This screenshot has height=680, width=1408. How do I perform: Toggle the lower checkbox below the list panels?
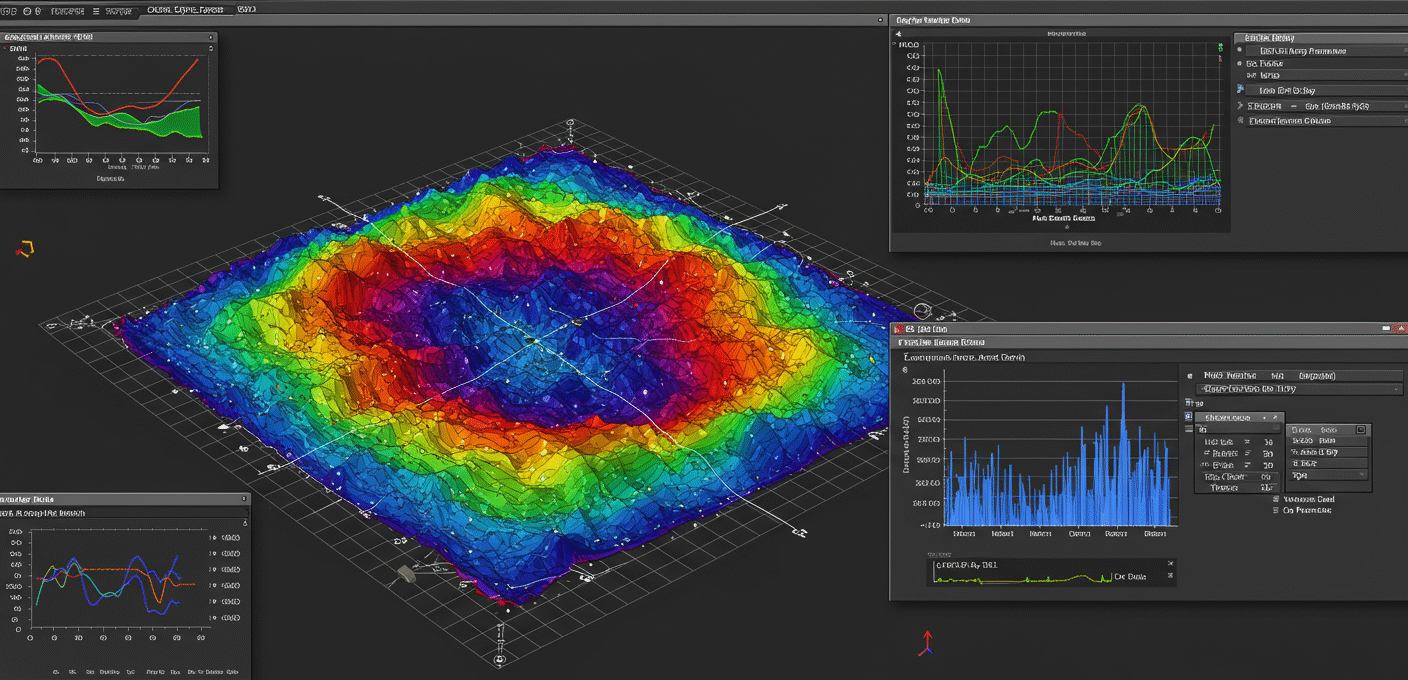[1276, 510]
